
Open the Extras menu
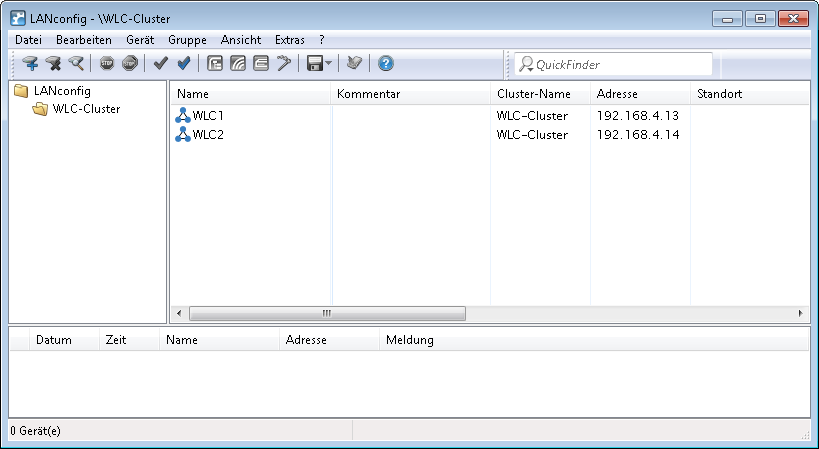pos(289,40)
